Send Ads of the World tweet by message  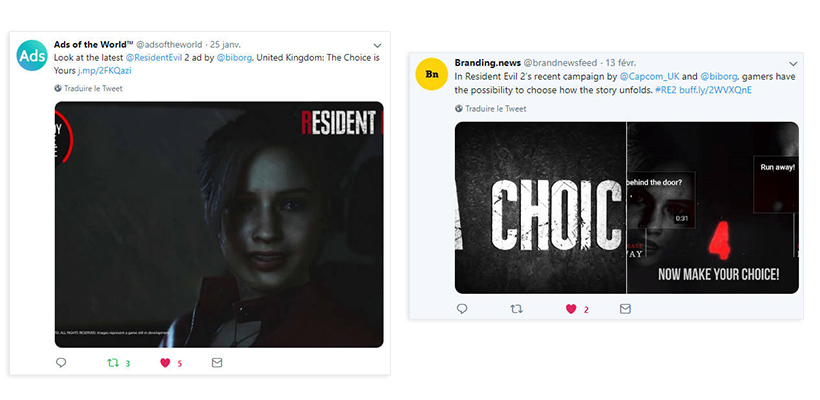(x=217, y=362)
